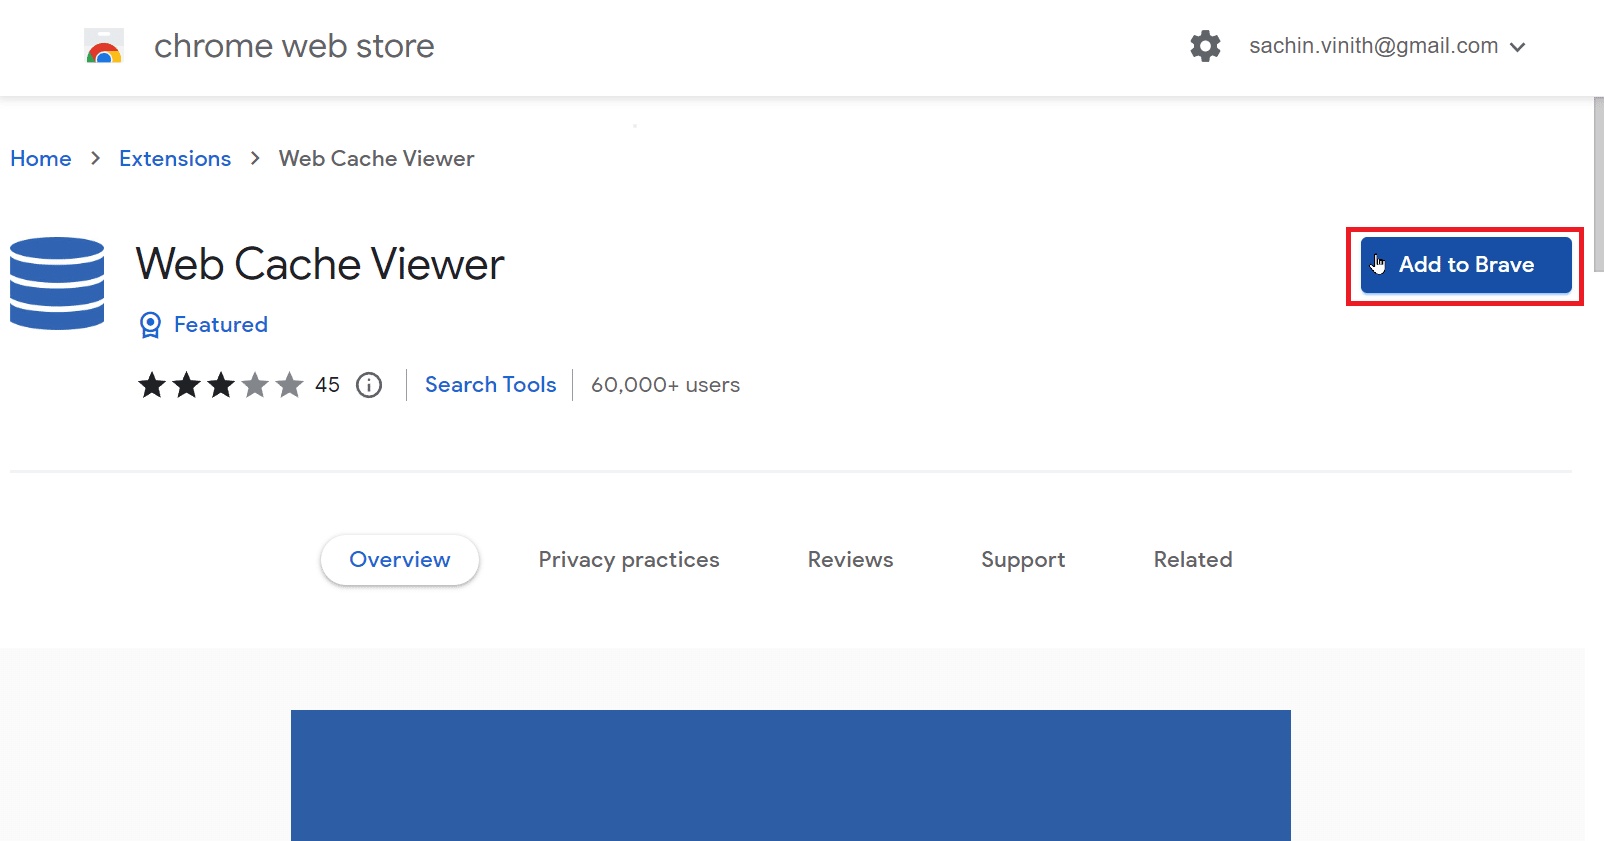This screenshot has height=841, width=1604.
Task: Click the chrome web store title text
Action: coord(294,46)
